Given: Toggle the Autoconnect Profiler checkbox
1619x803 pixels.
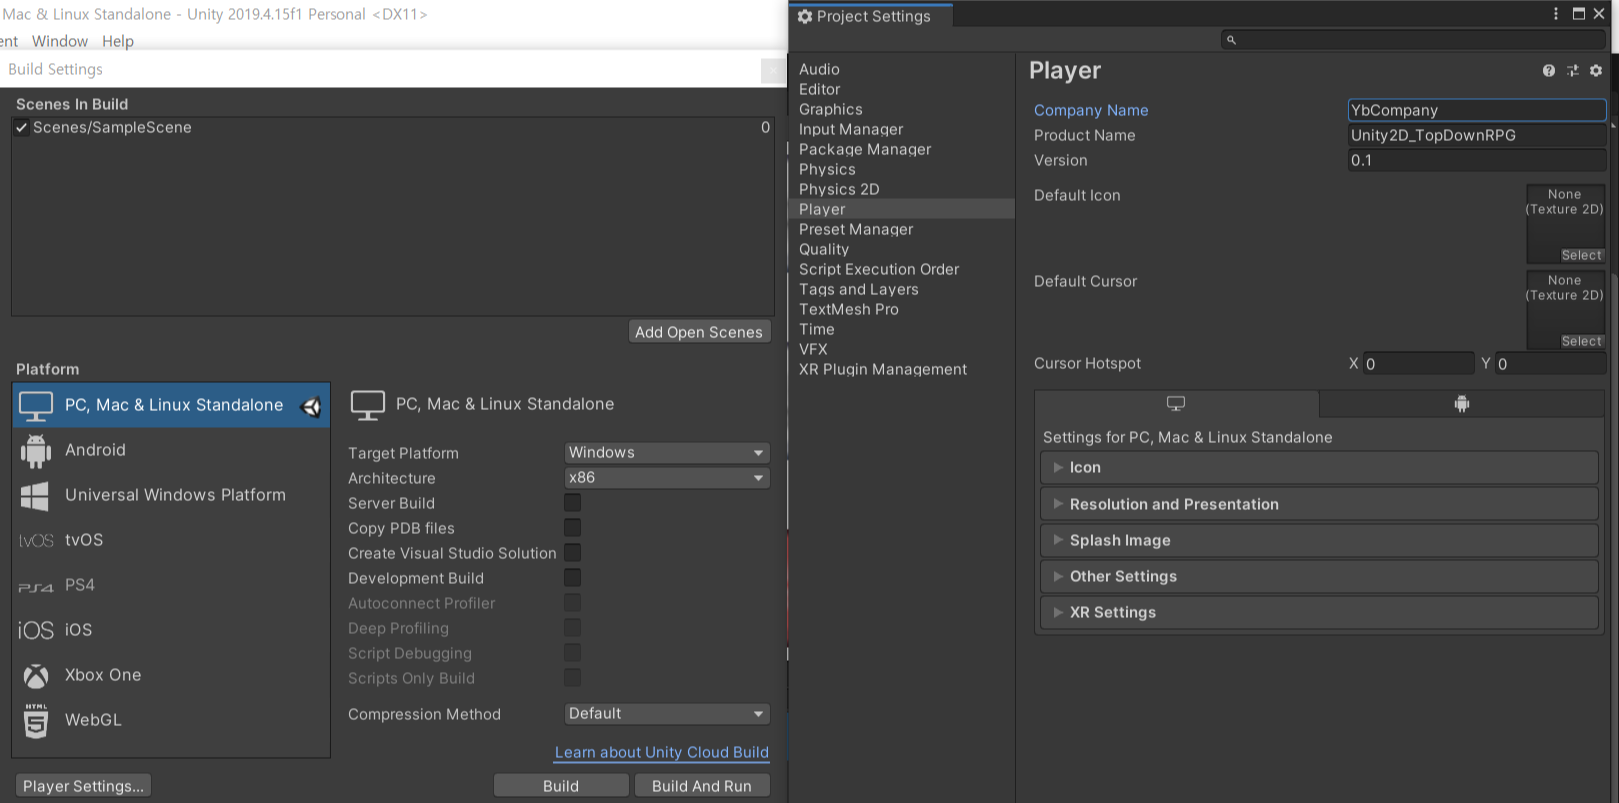Looking at the screenshot, I should 572,603.
